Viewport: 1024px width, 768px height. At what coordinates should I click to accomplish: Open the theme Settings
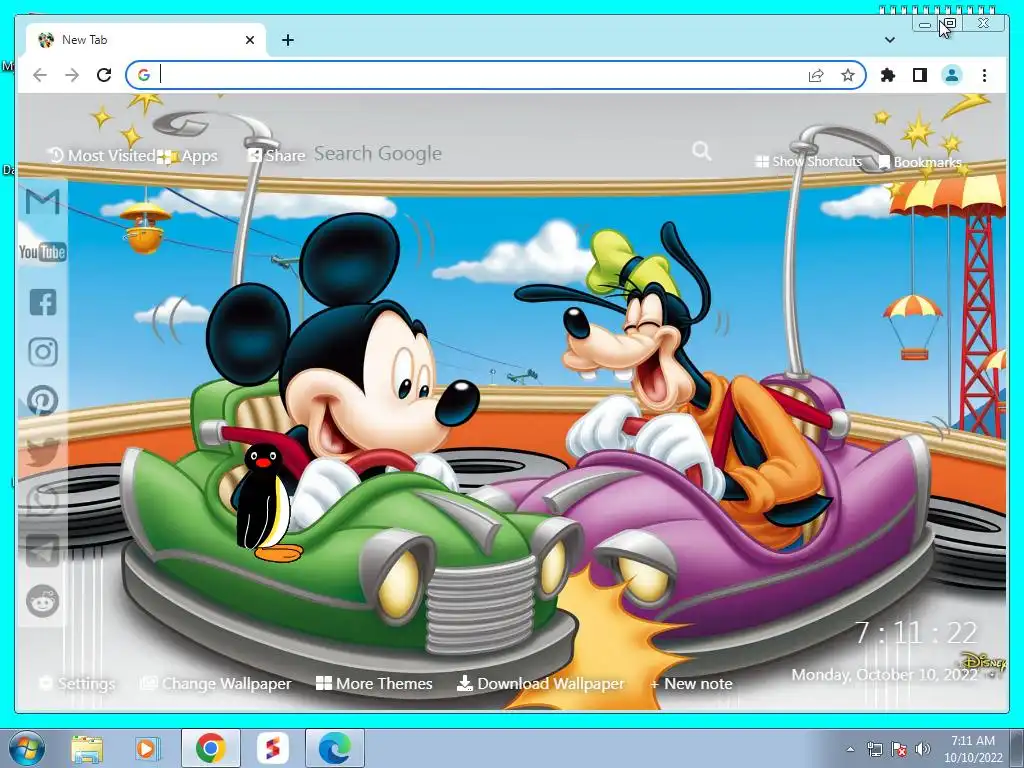[77, 684]
